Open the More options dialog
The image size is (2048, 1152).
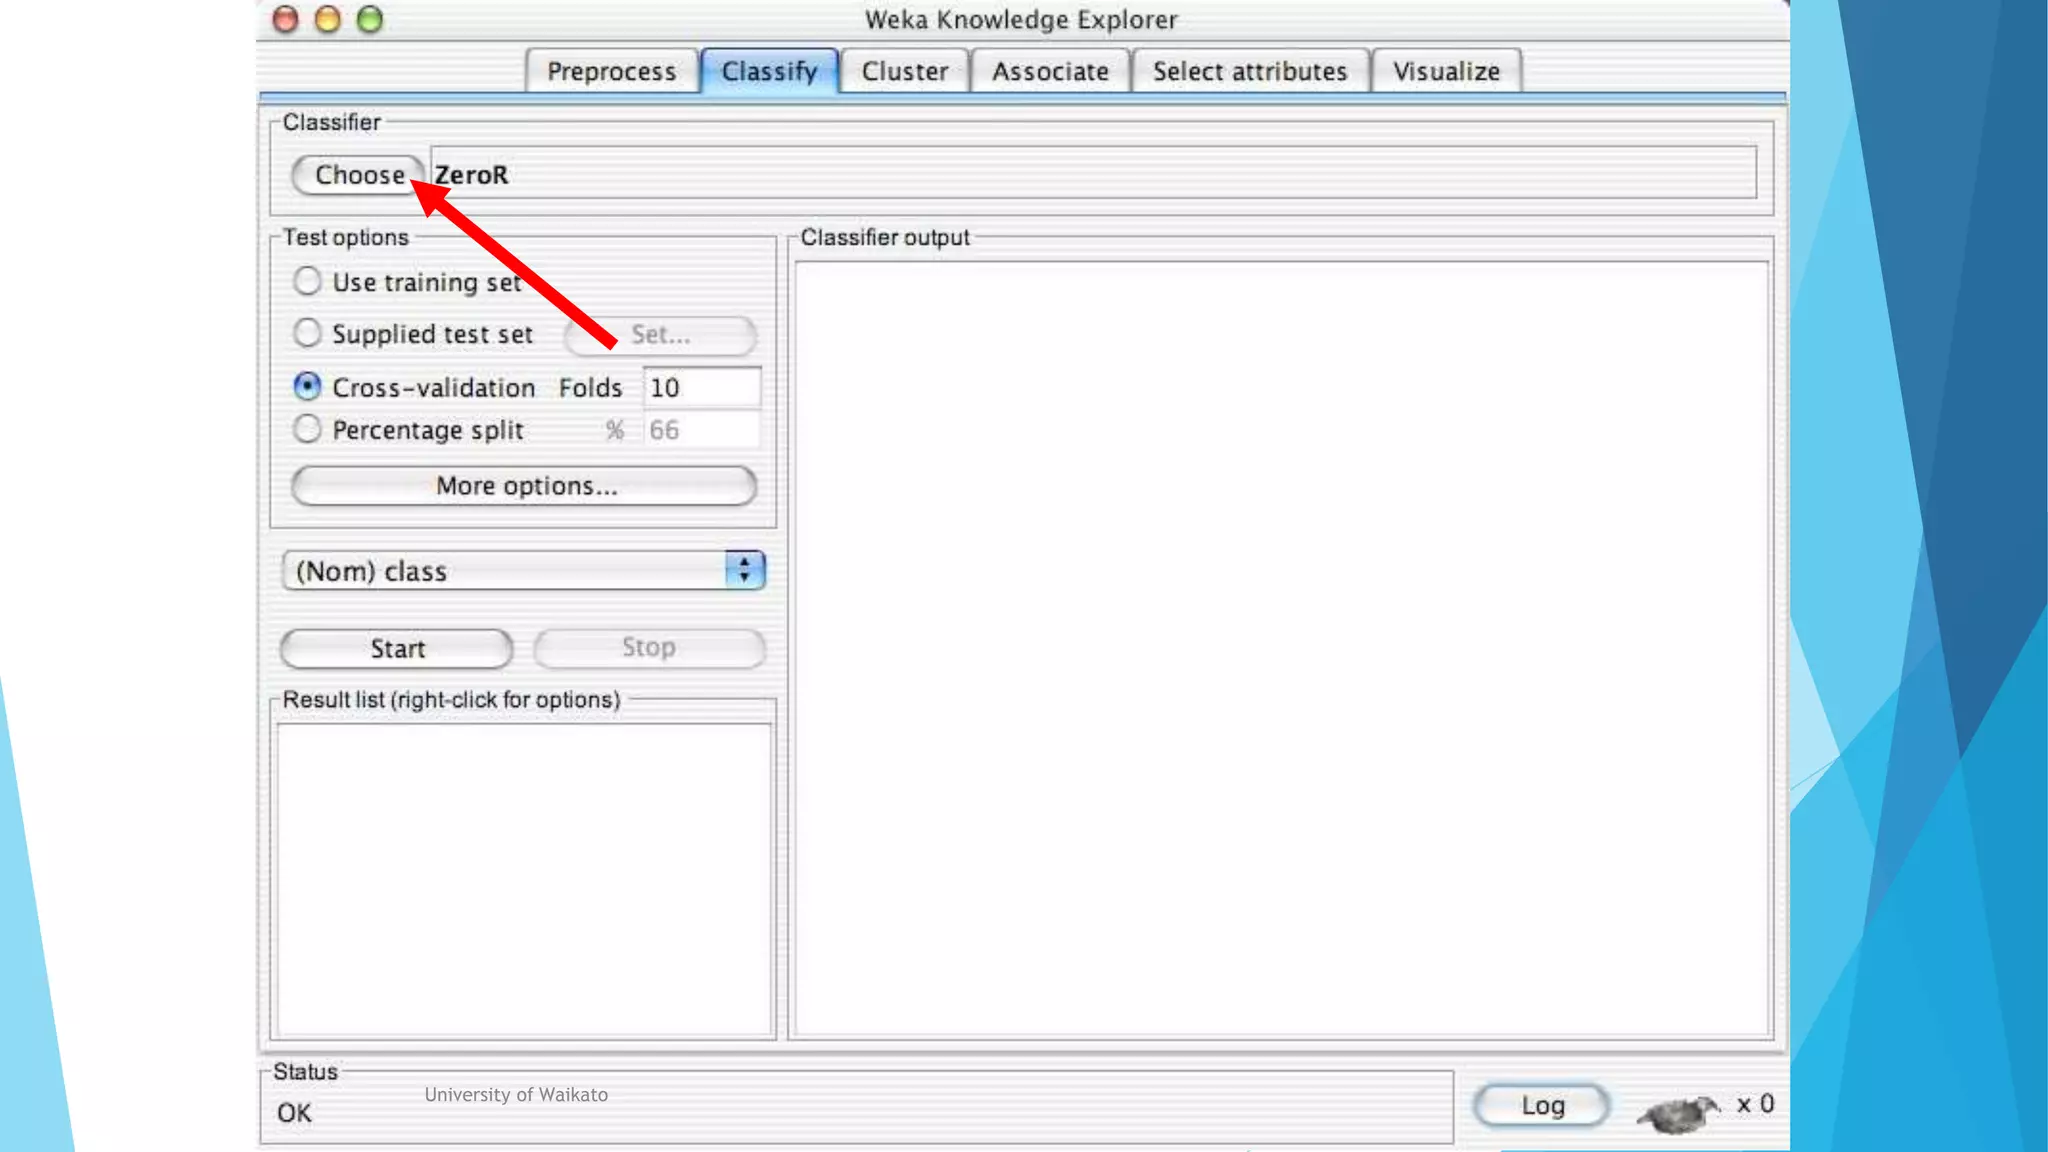[x=524, y=486]
